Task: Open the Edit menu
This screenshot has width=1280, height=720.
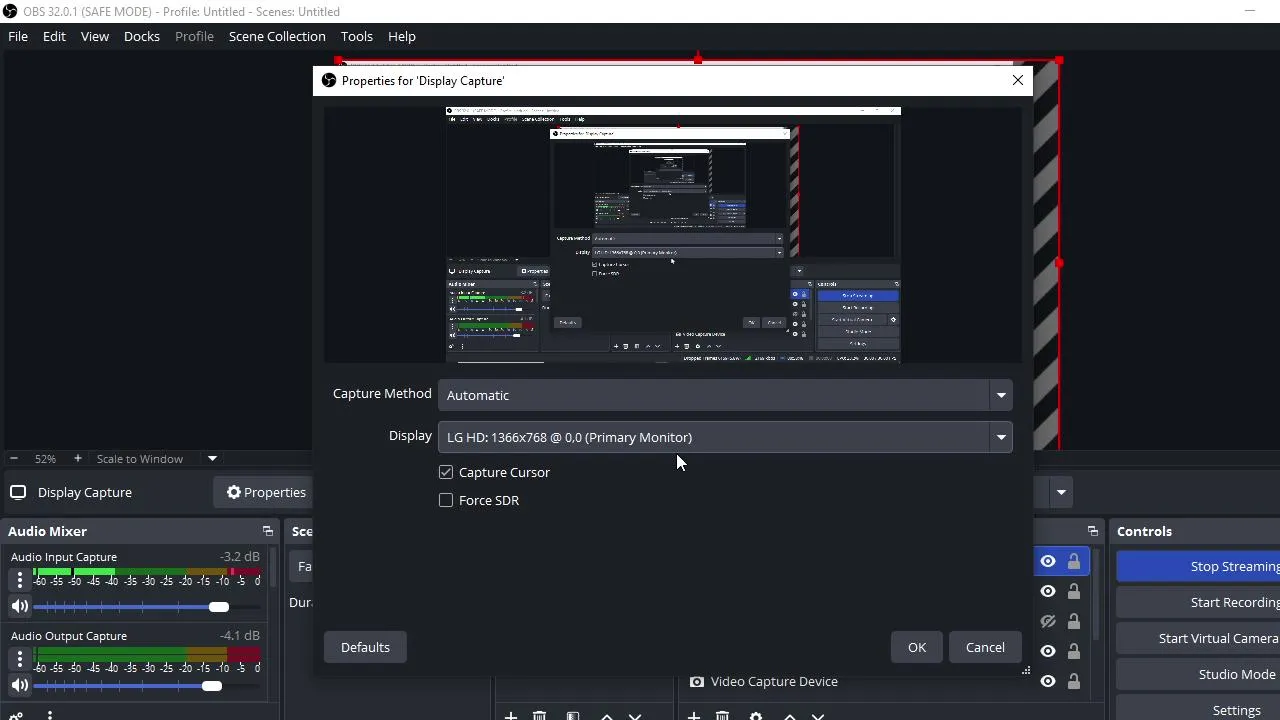Action: (54, 36)
